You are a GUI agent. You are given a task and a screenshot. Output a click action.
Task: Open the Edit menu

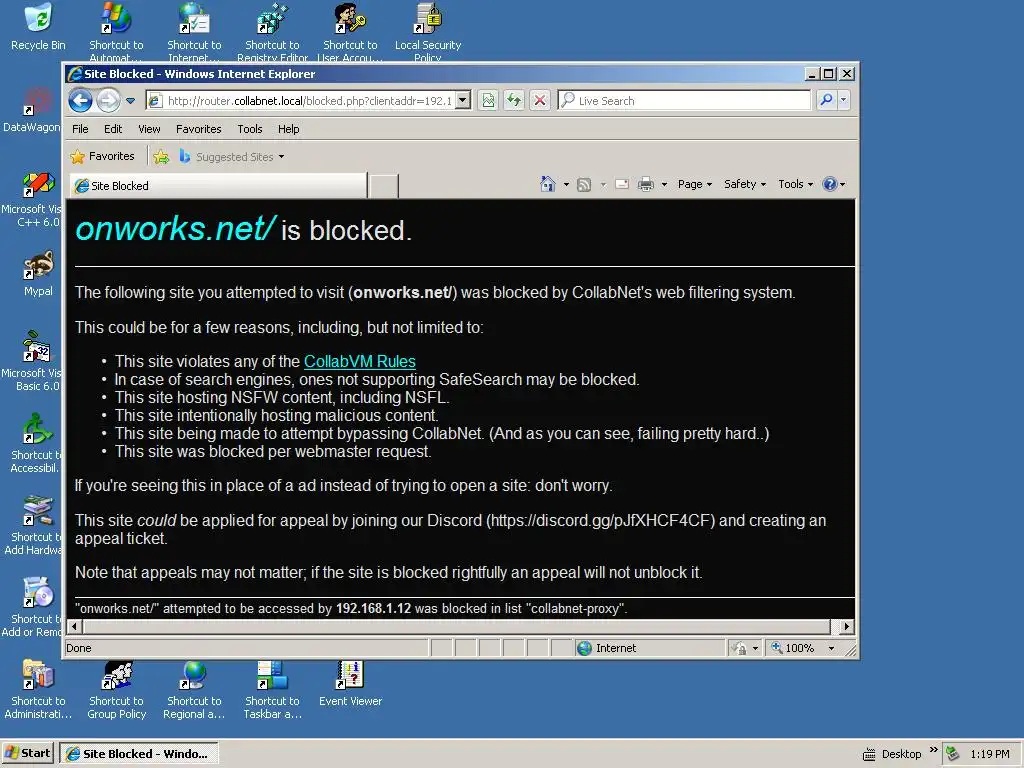click(113, 129)
